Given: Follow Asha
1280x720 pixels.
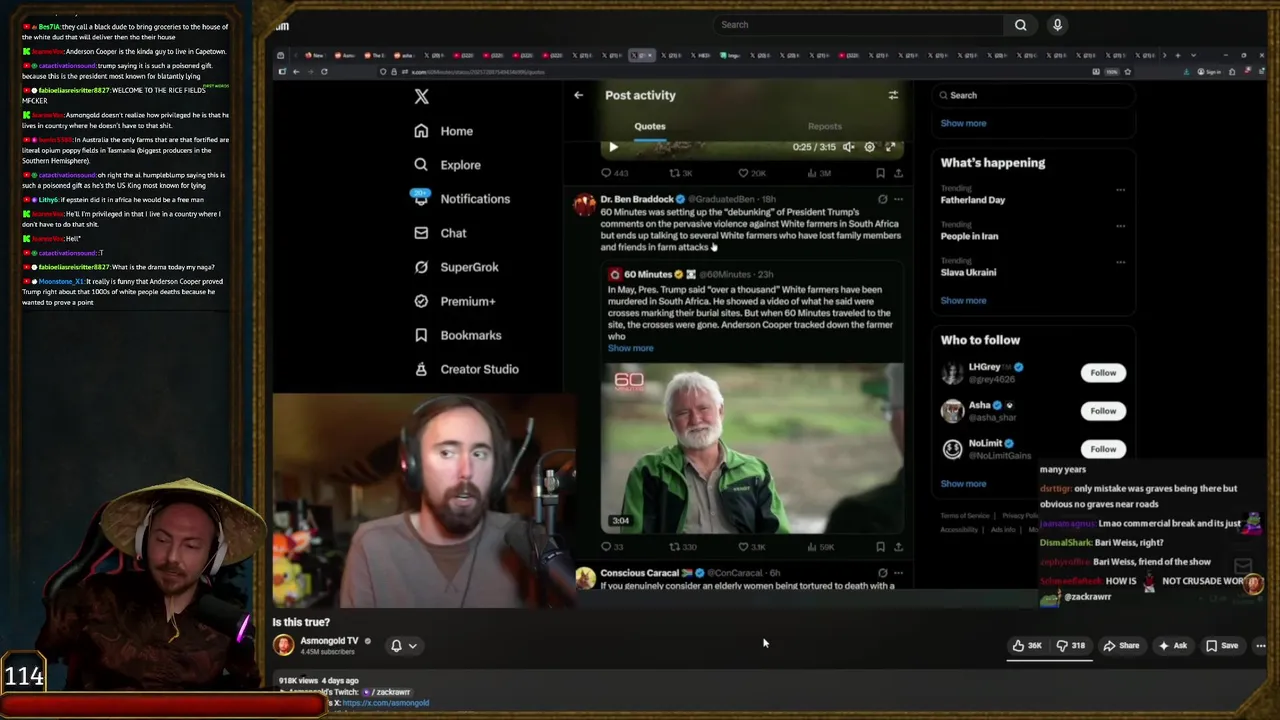Looking at the screenshot, I should 1103,411.
